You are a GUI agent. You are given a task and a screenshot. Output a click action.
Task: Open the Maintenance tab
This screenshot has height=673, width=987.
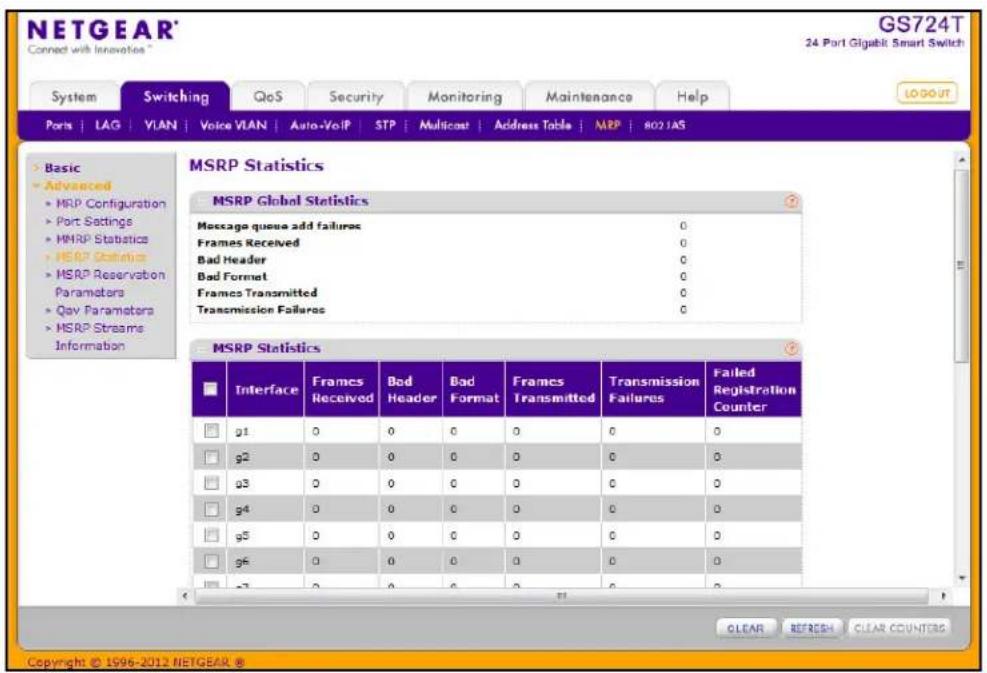pyautogui.click(x=589, y=97)
